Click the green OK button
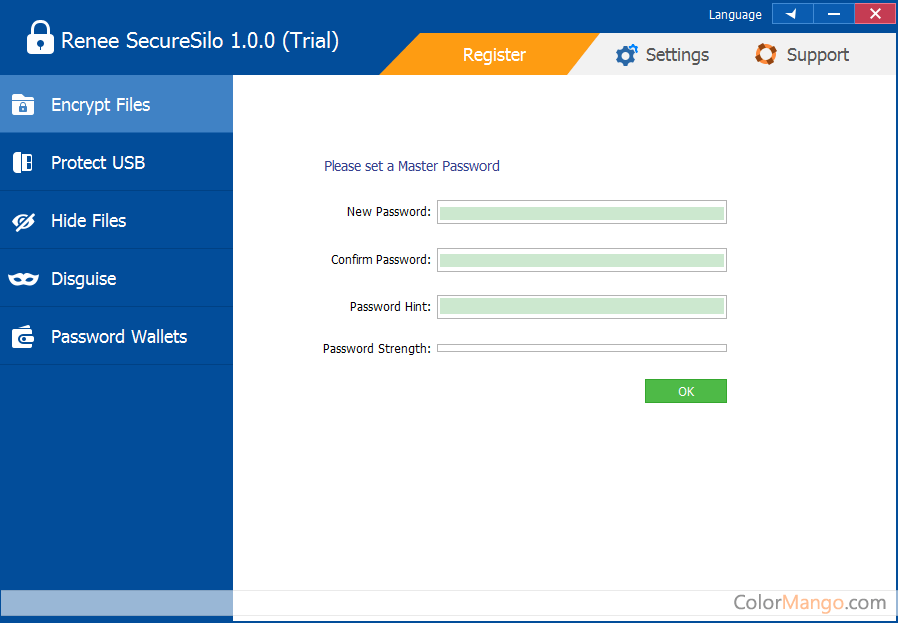Screen dimensions: 898x623 (686, 391)
